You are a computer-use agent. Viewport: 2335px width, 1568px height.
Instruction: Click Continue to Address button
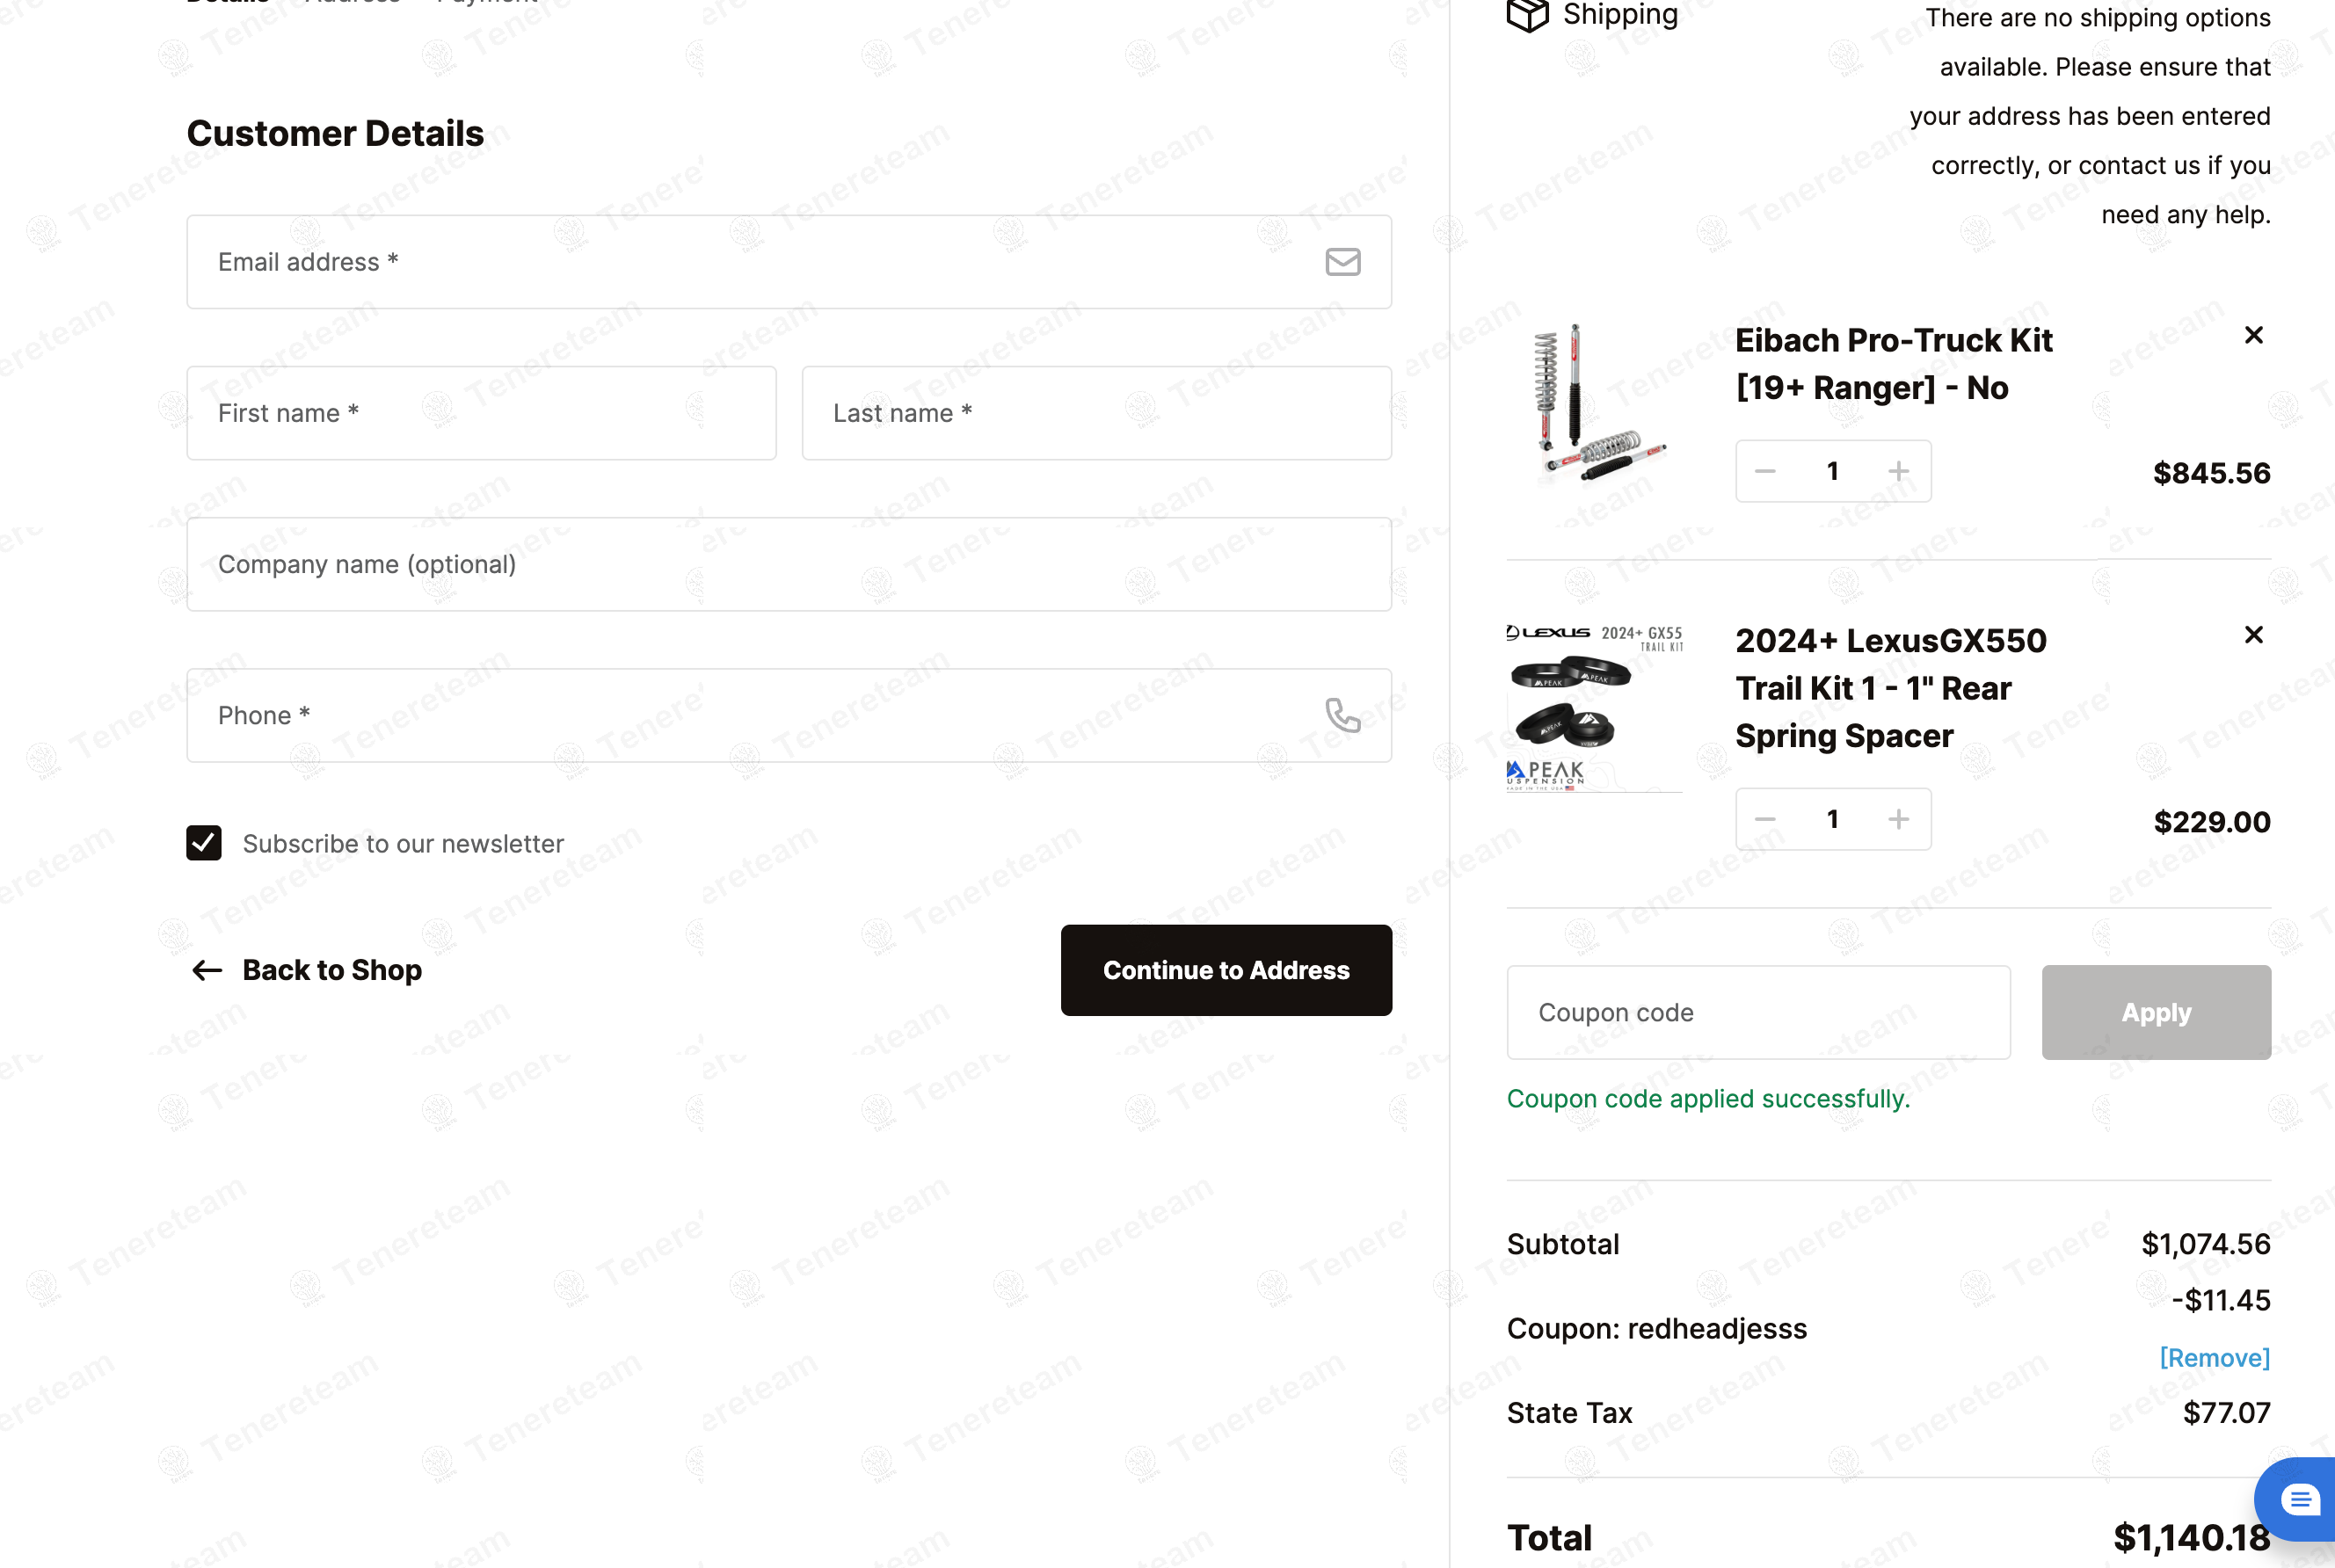[1225, 970]
